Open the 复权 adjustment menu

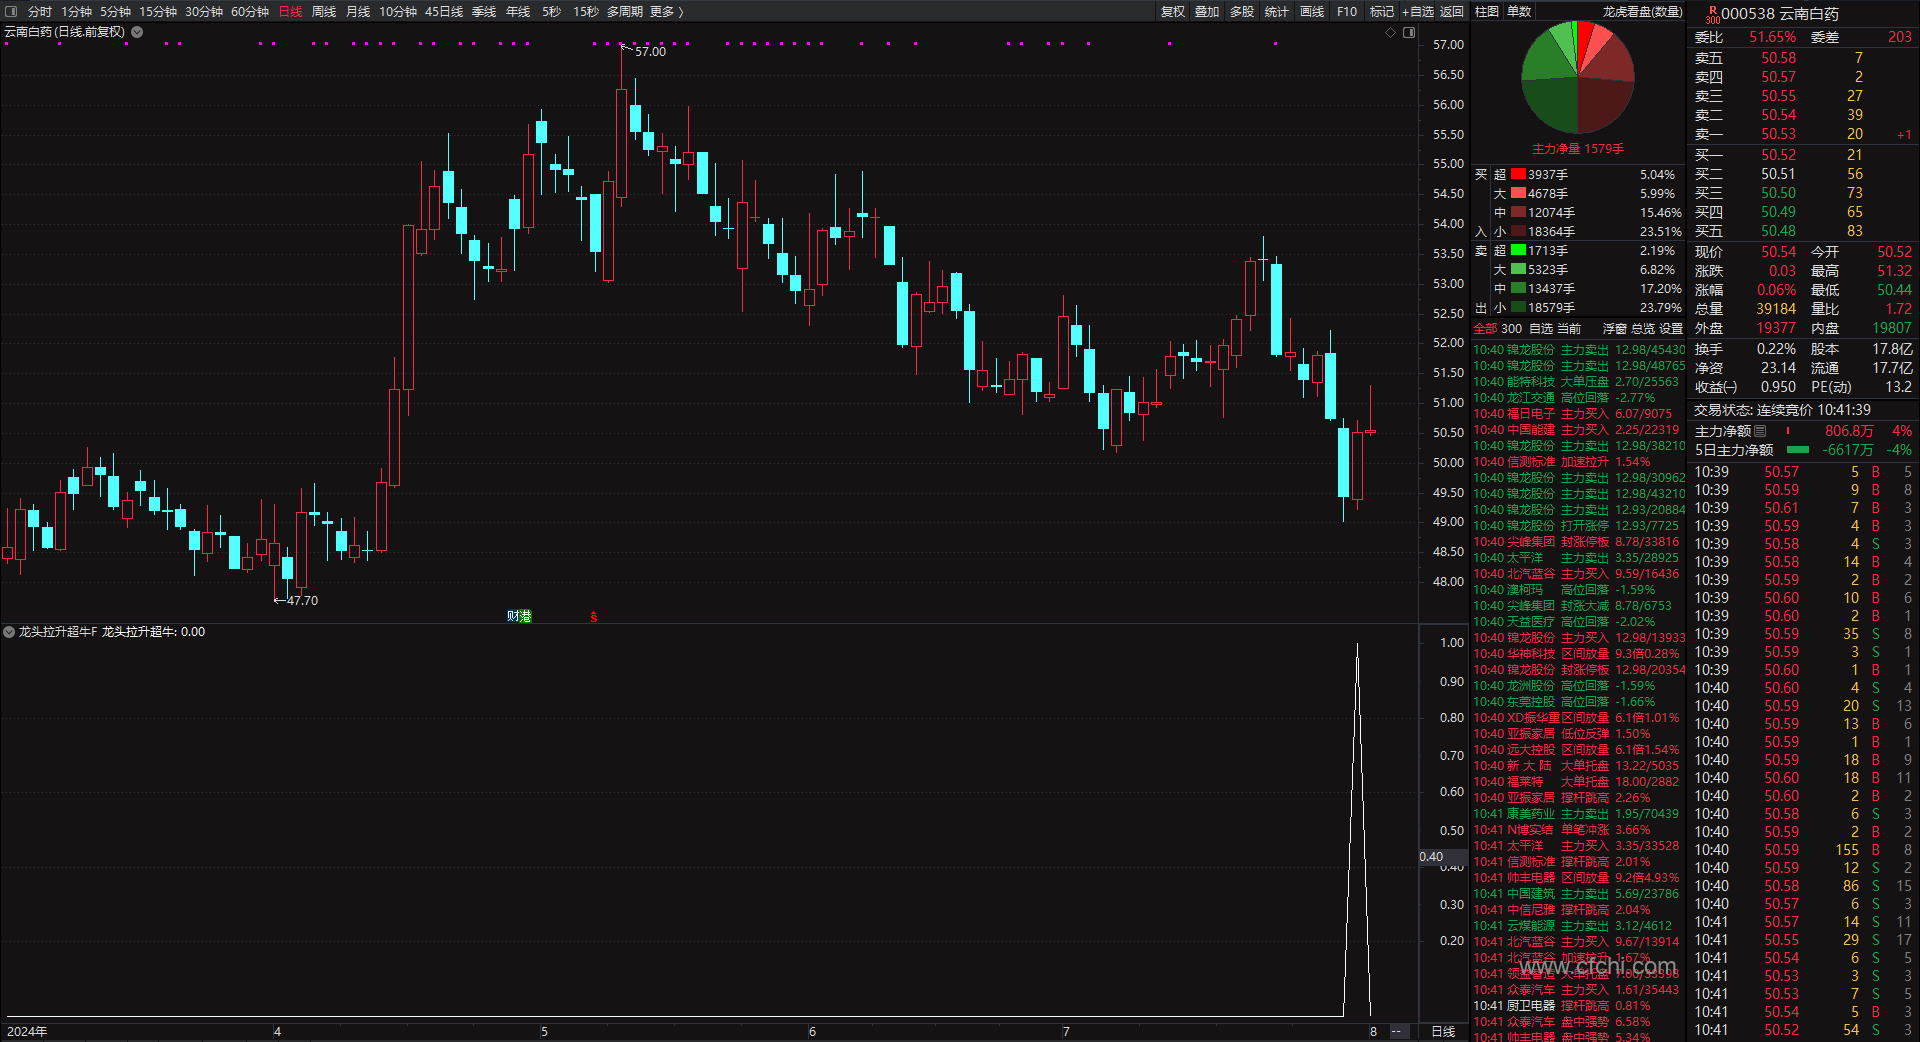(x=1173, y=12)
